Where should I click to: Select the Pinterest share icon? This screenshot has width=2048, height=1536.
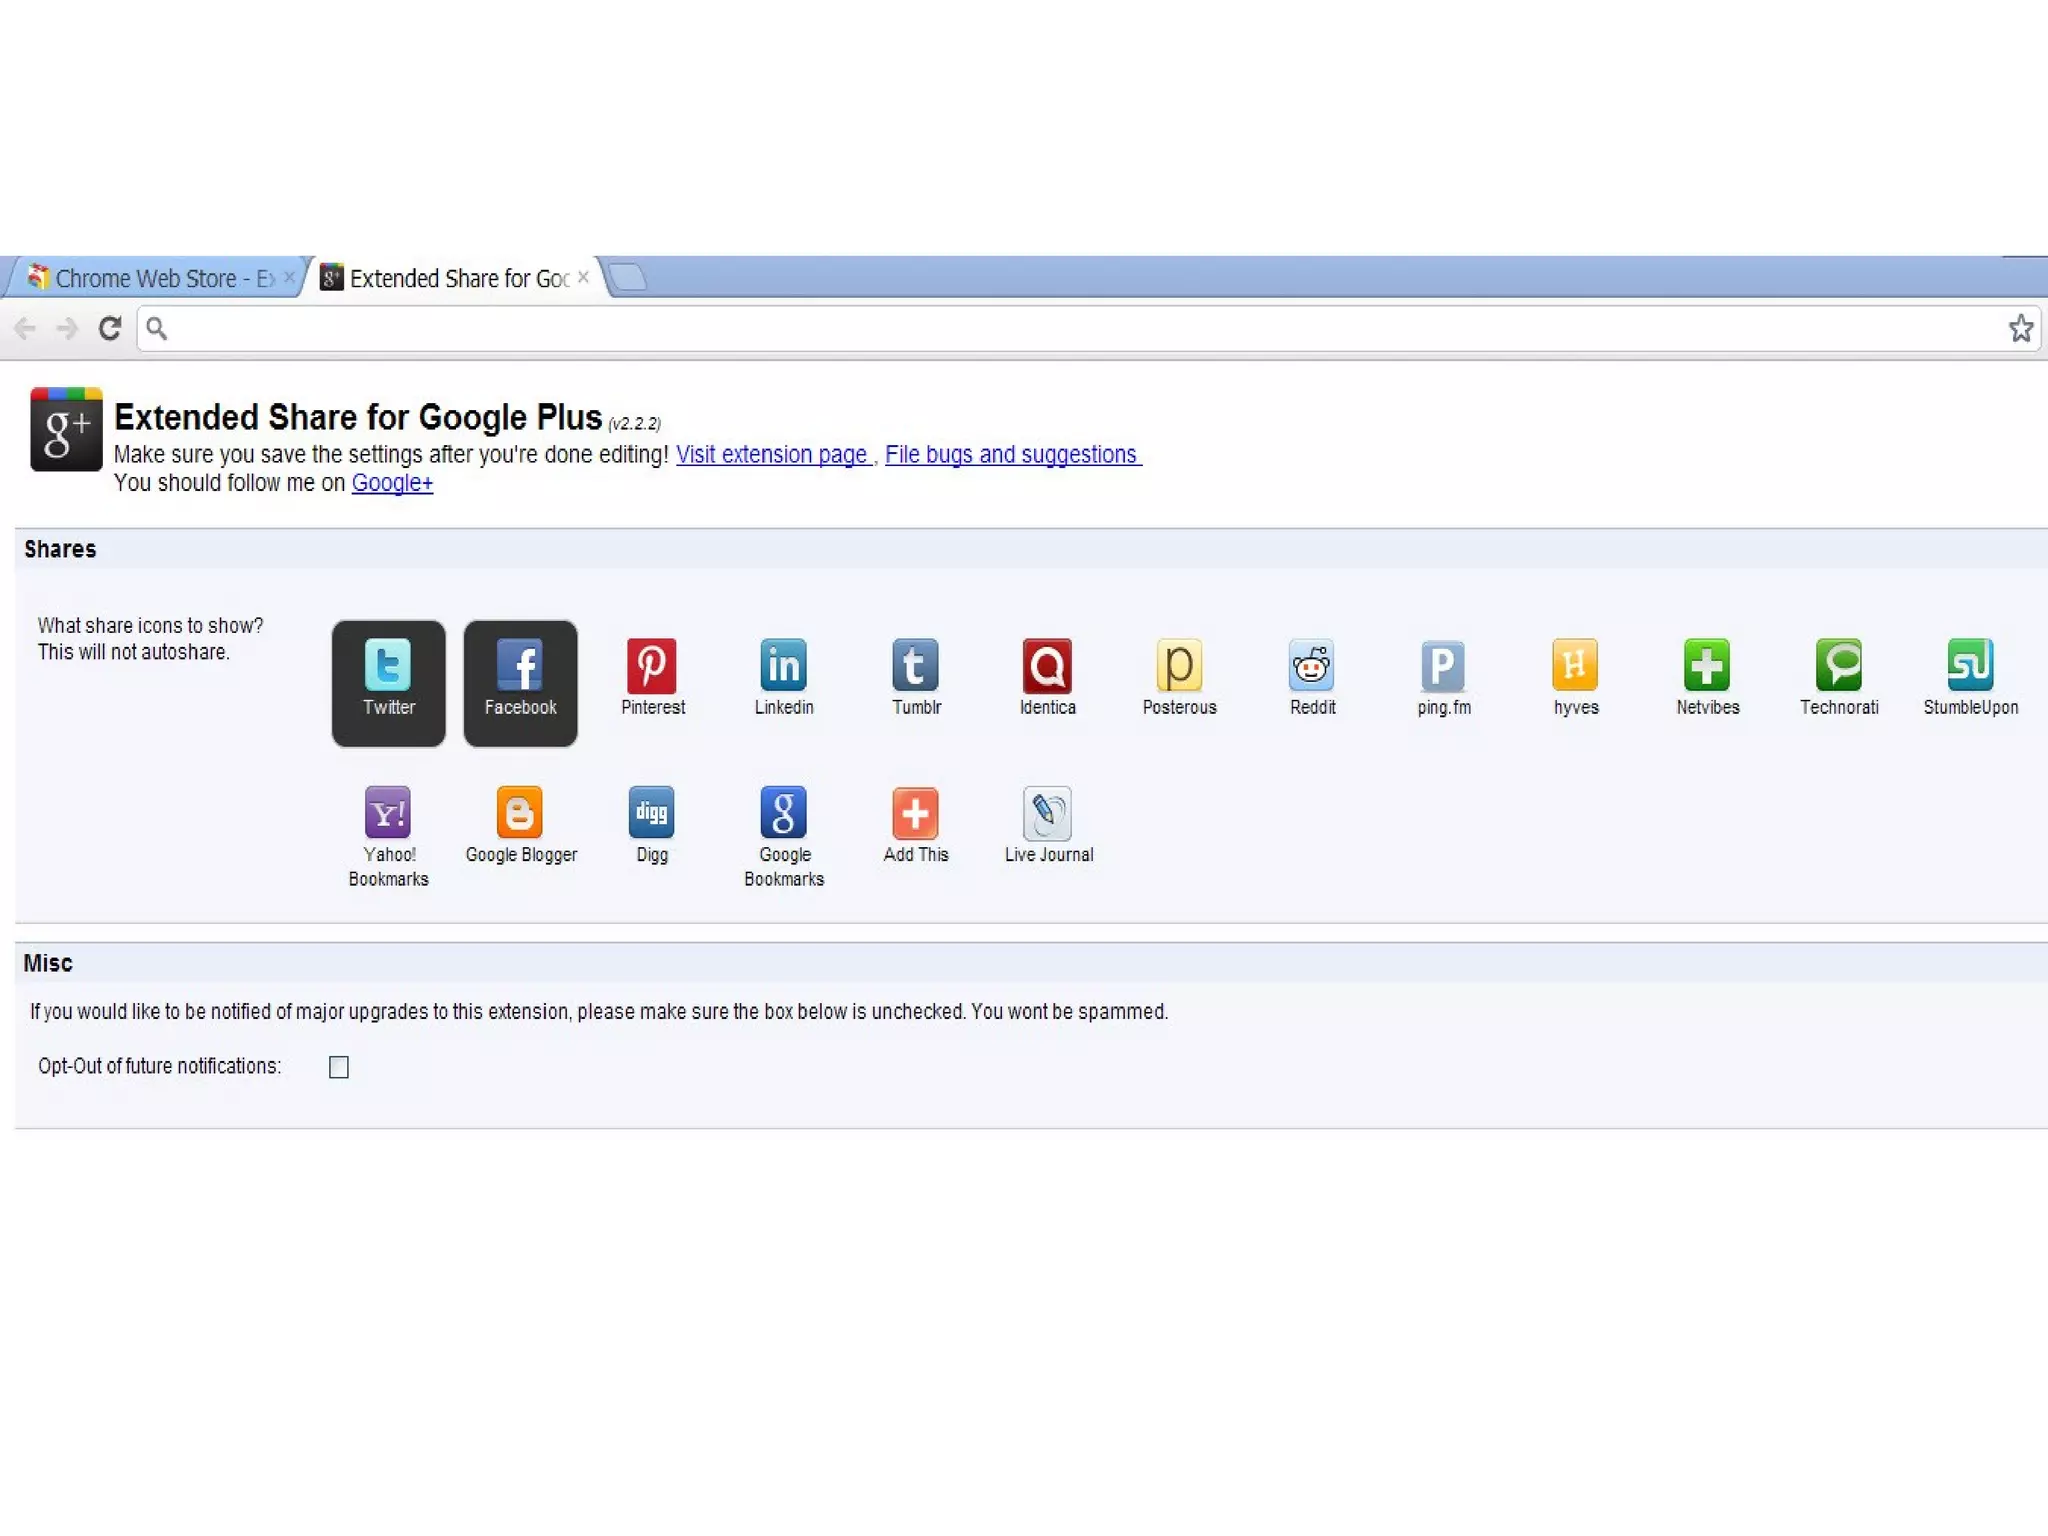pyautogui.click(x=652, y=666)
